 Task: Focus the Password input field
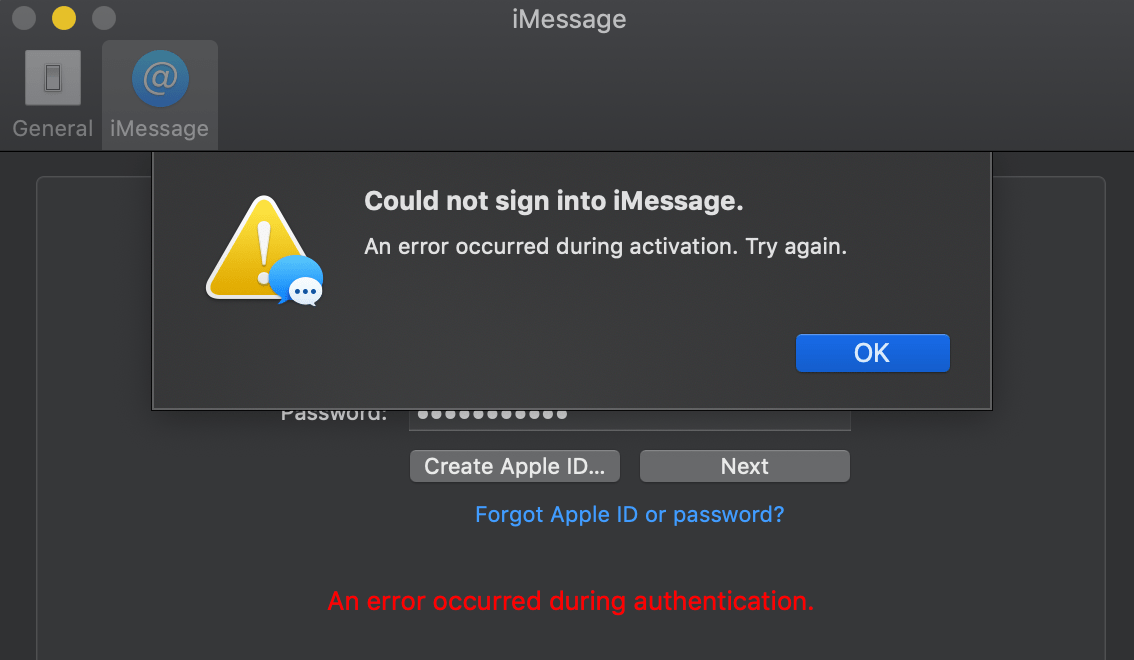click(629, 419)
